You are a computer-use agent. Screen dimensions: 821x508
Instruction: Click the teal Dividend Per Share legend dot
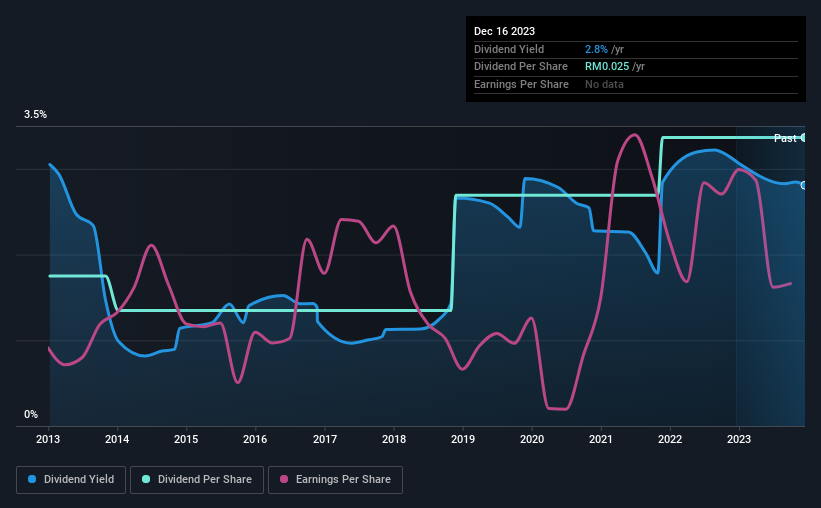tap(146, 479)
